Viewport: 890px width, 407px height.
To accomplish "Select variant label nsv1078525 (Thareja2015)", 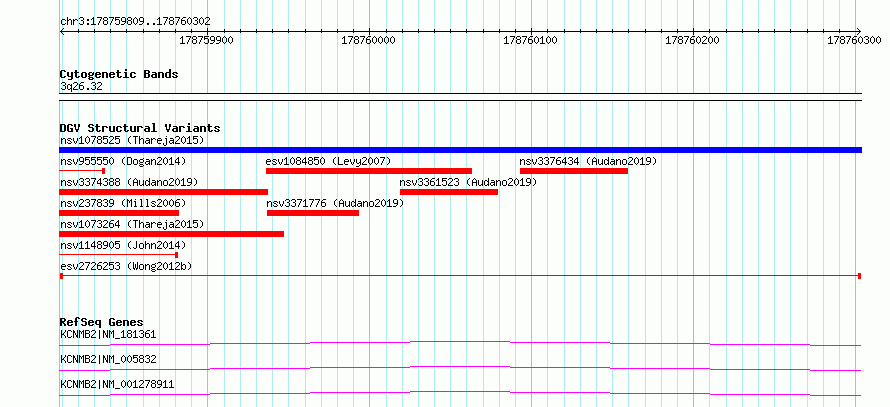I will click(132, 140).
